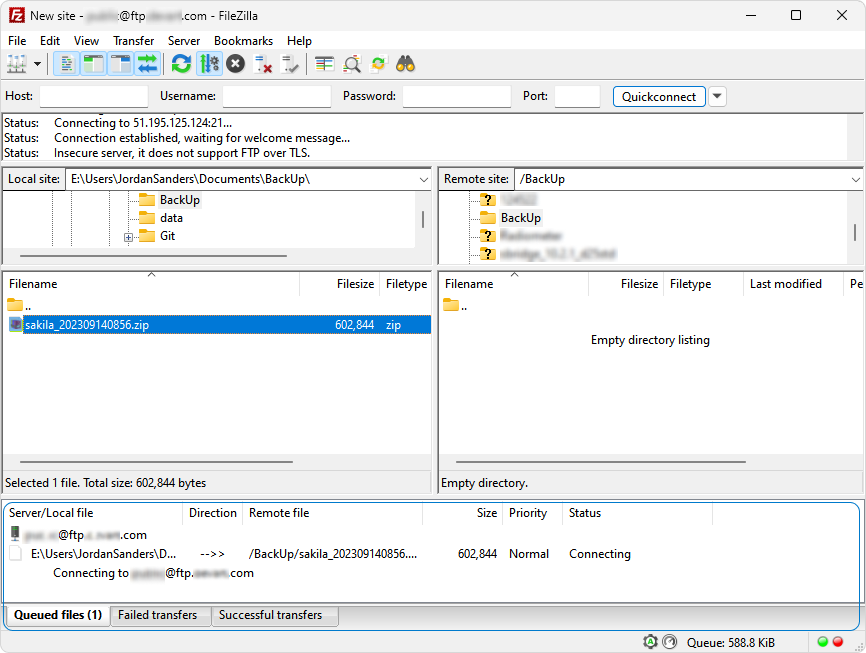This screenshot has height=653, width=866.
Task: Click the local file list horizontal scrollbar
Action: [156, 461]
